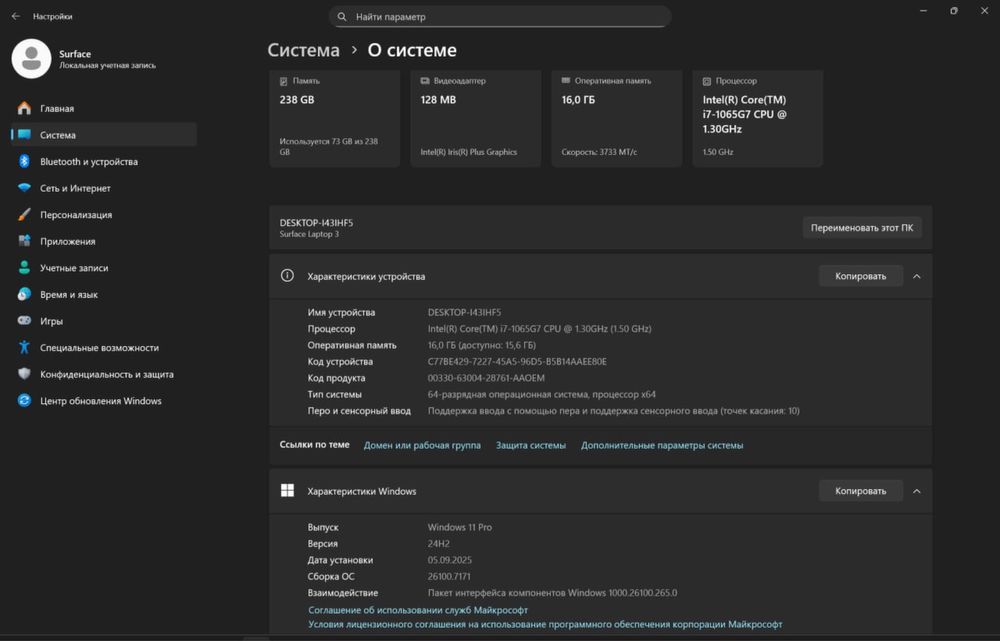Image resolution: width=1000 pixels, height=641 pixels.
Task: Click the back arrow in Settings header
Action: tap(15, 16)
